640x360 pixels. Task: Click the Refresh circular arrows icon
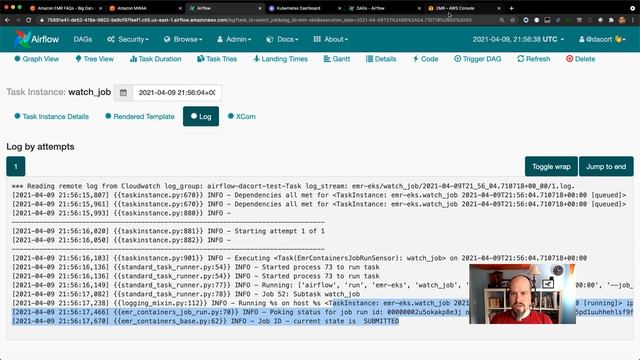[x=520, y=59]
